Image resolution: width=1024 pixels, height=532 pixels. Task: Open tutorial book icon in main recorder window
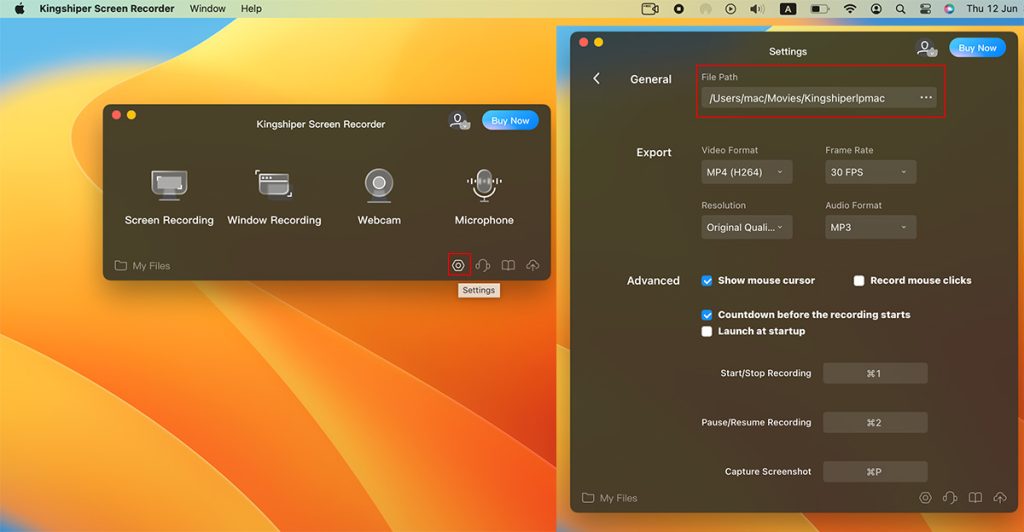click(508, 265)
